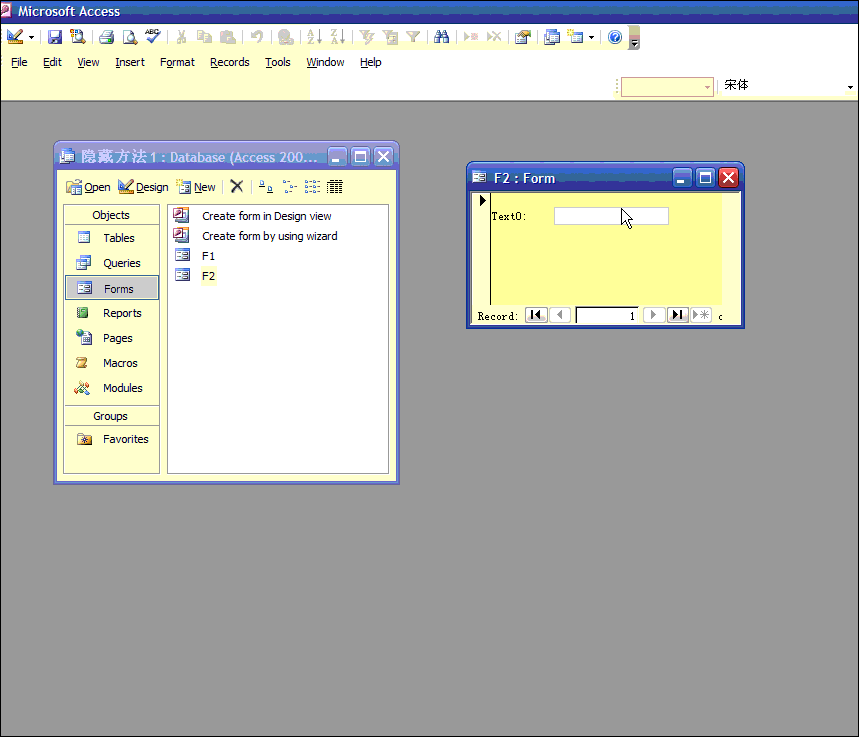Viewport: 859px width, 737px height.
Task: Click Sort Descending Z-A icon
Action: click(x=337, y=37)
